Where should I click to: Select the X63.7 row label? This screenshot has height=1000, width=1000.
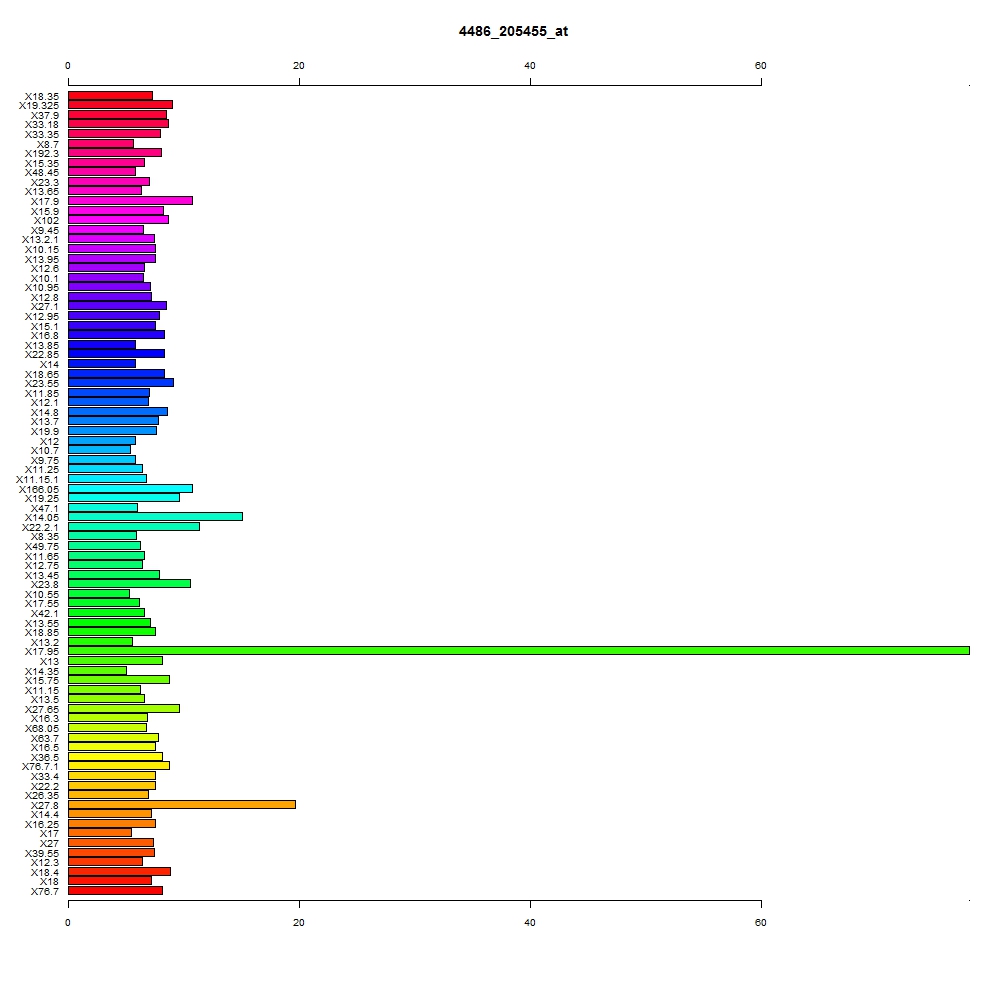tap(45, 739)
